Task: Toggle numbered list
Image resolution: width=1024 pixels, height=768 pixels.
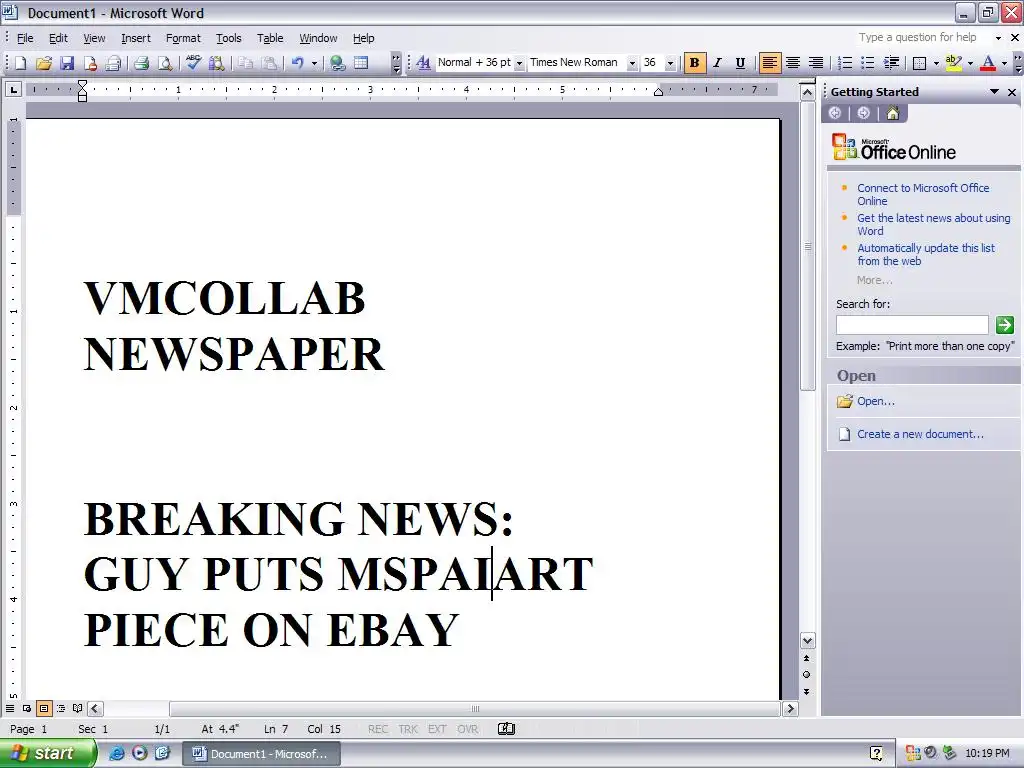Action: pos(845,63)
